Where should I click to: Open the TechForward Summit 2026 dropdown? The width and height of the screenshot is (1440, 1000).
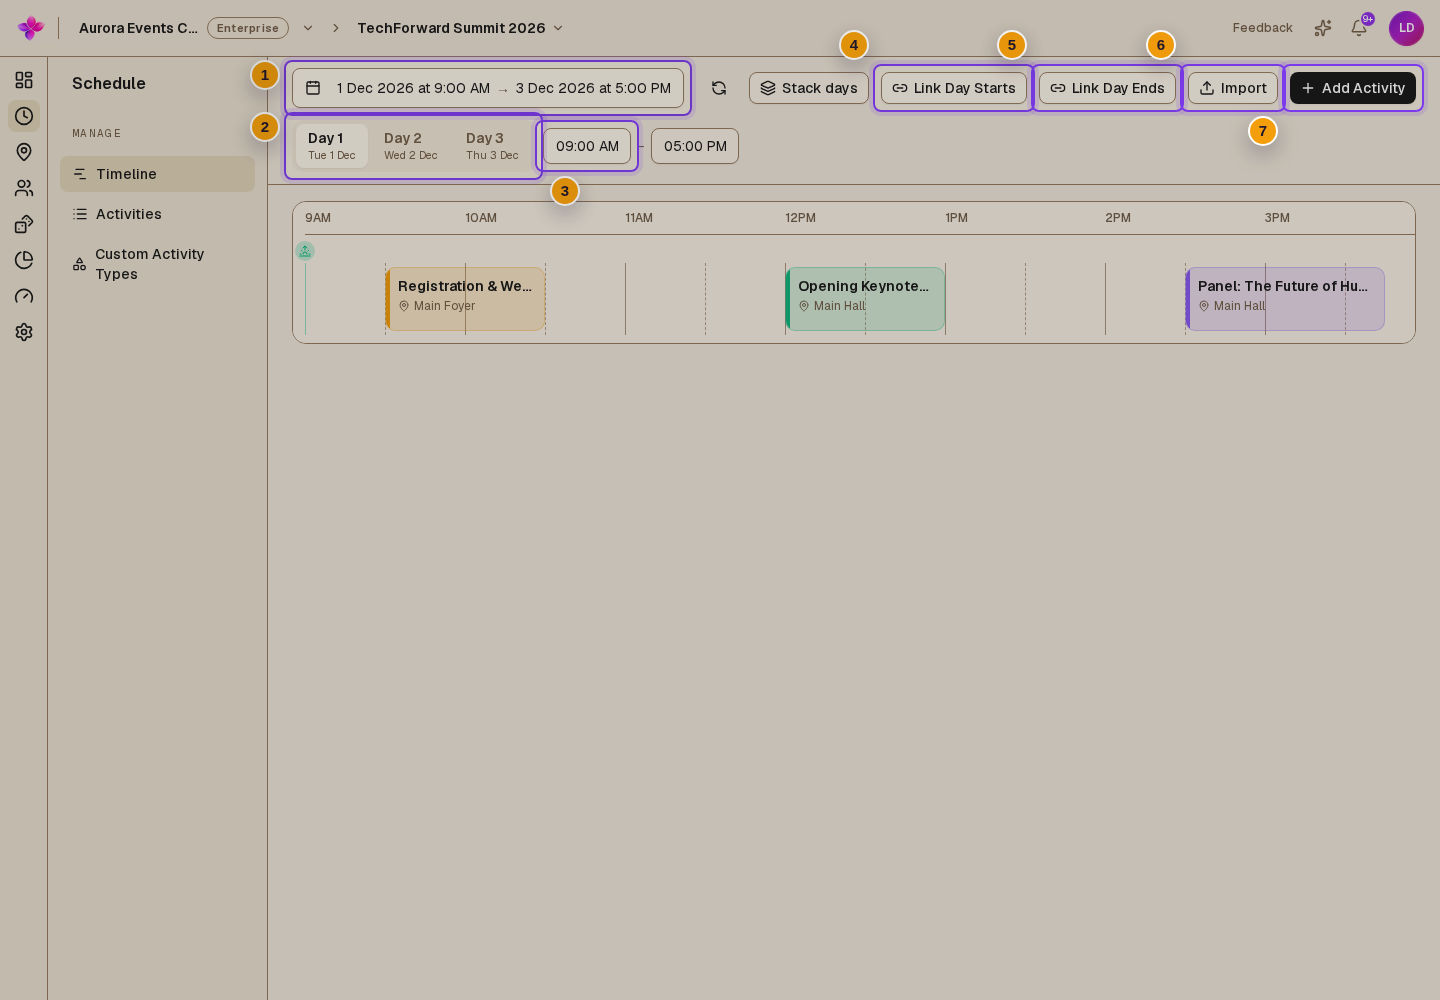(x=461, y=28)
